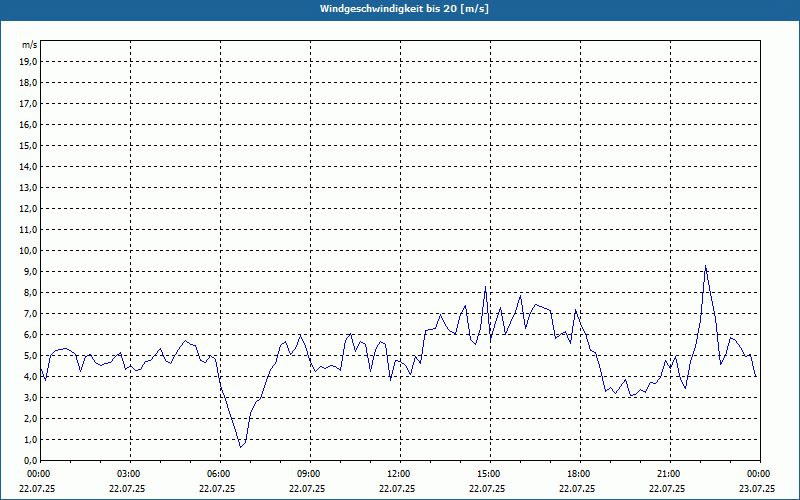Click the '14,0' y-axis value
The image size is (800, 500).
point(29,166)
